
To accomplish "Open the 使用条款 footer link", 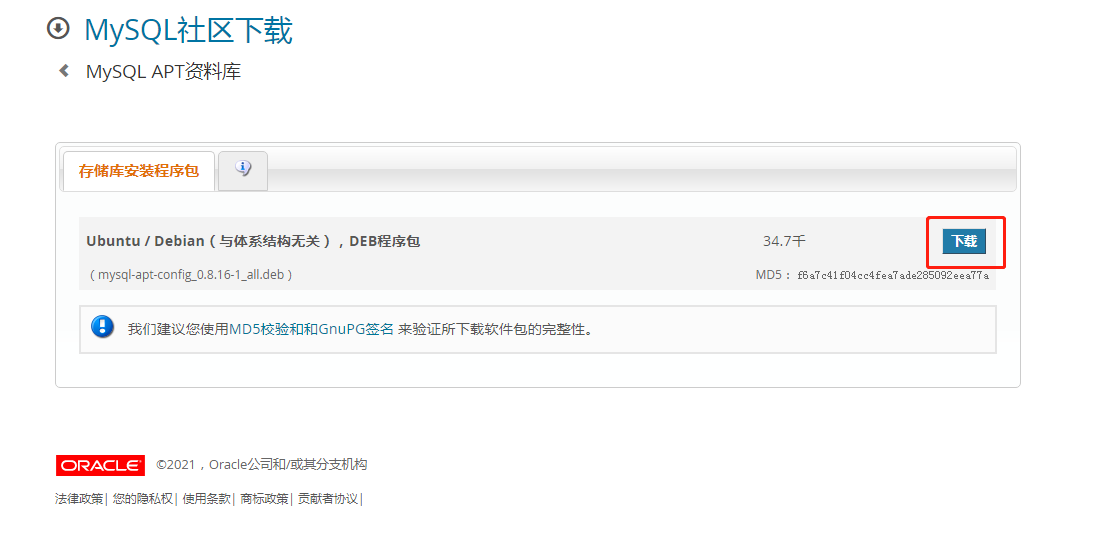I will tap(207, 499).
